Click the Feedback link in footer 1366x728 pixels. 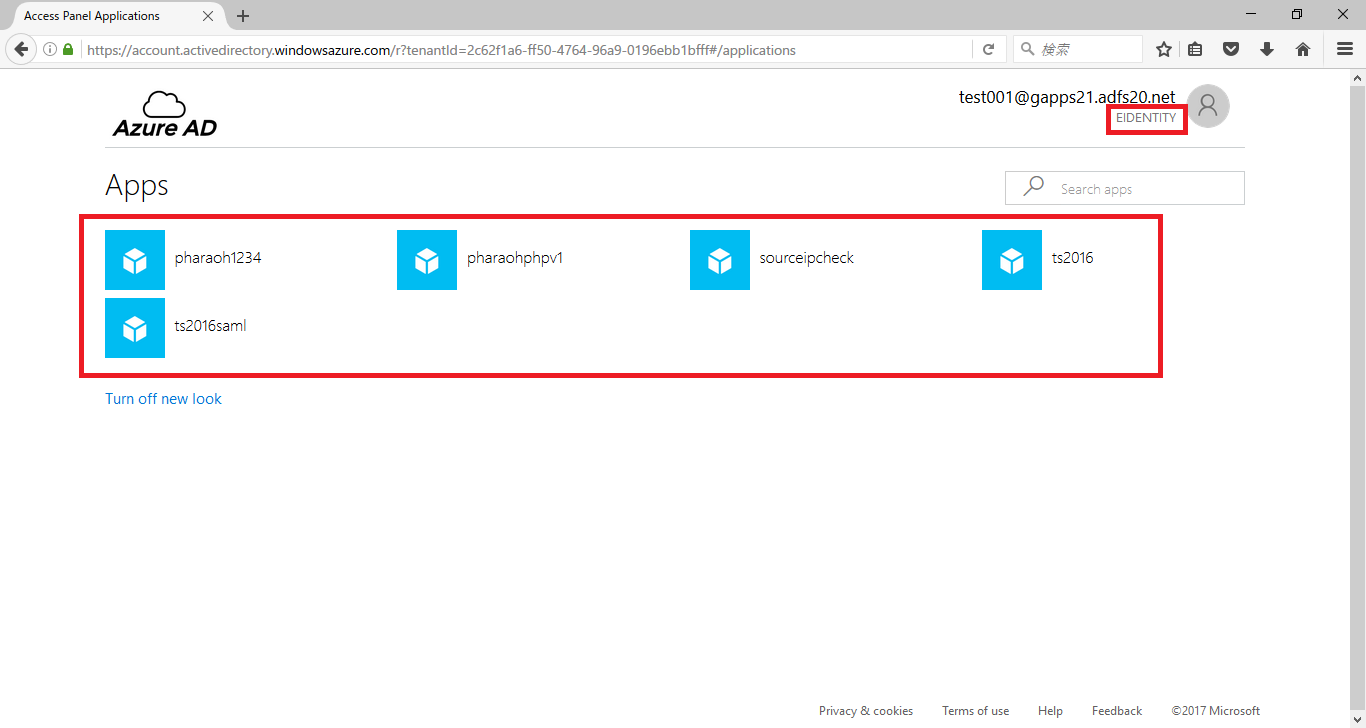(x=1117, y=711)
